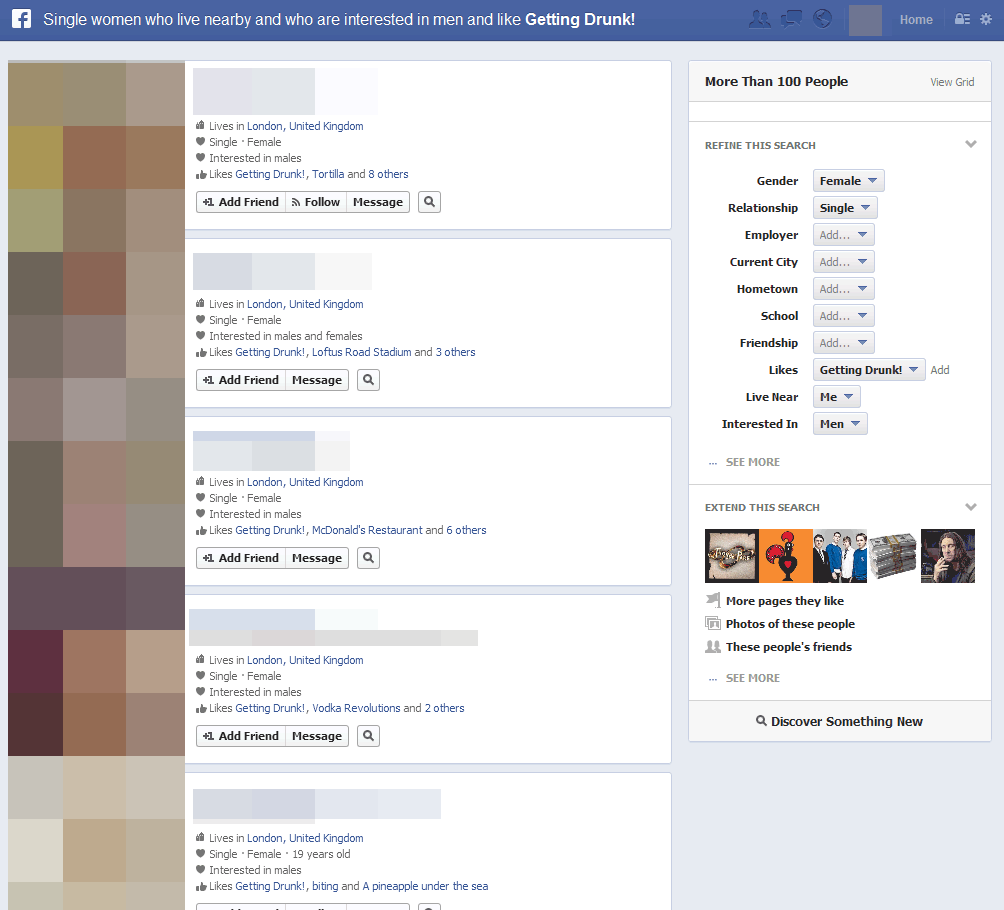Click flag icon next to More pages they like
Viewport: 1004px width, 910px height.
click(713, 600)
